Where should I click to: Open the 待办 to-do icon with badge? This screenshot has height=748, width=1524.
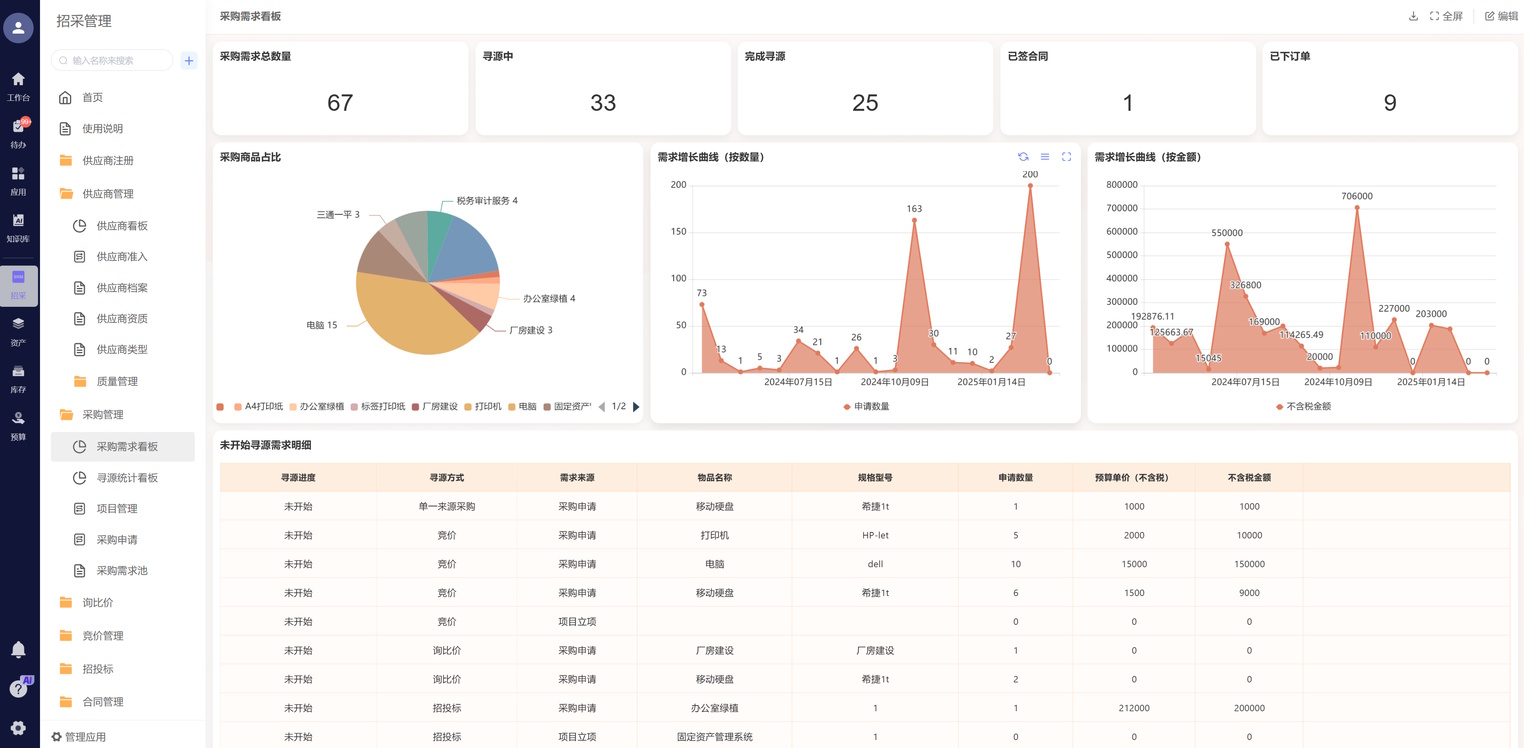18,133
